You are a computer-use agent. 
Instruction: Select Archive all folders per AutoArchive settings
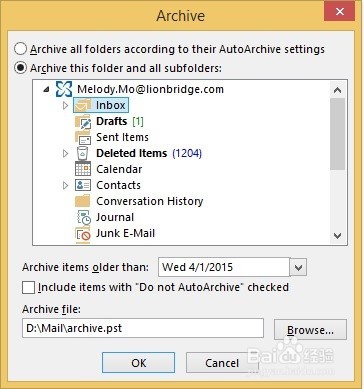coord(20,49)
